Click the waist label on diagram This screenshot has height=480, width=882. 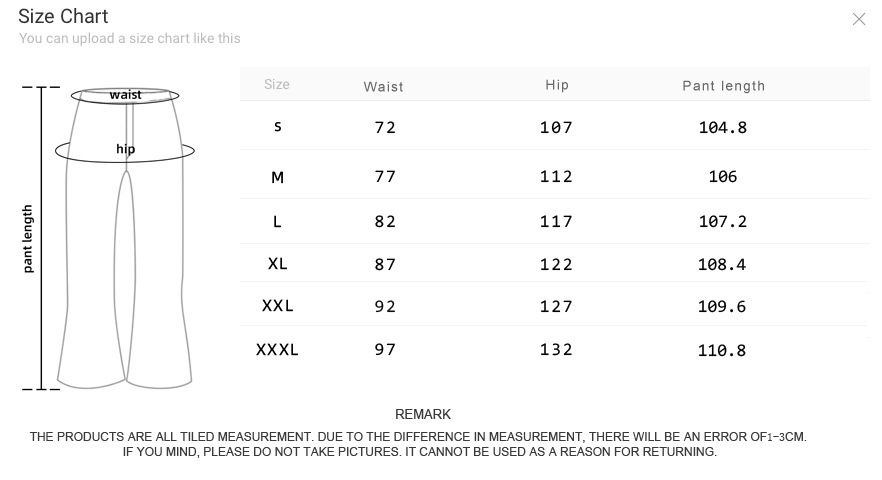click(126, 95)
